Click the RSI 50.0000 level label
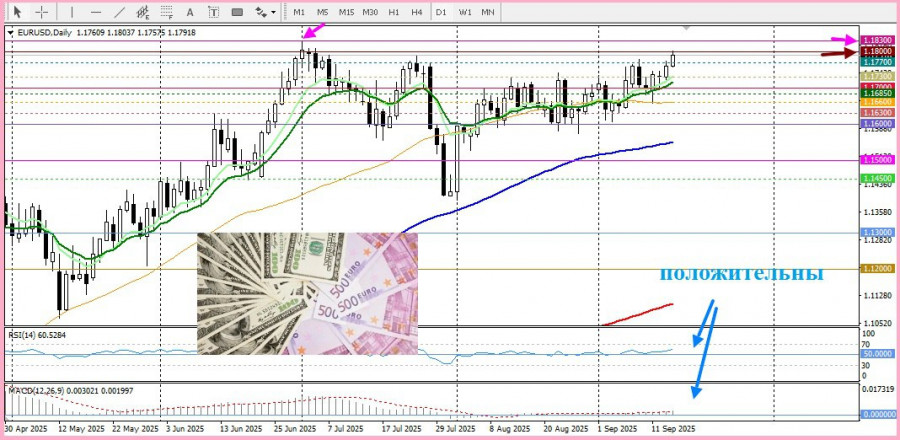Image resolution: width=900 pixels, height=440 pixels. click(x=876, y=354)
